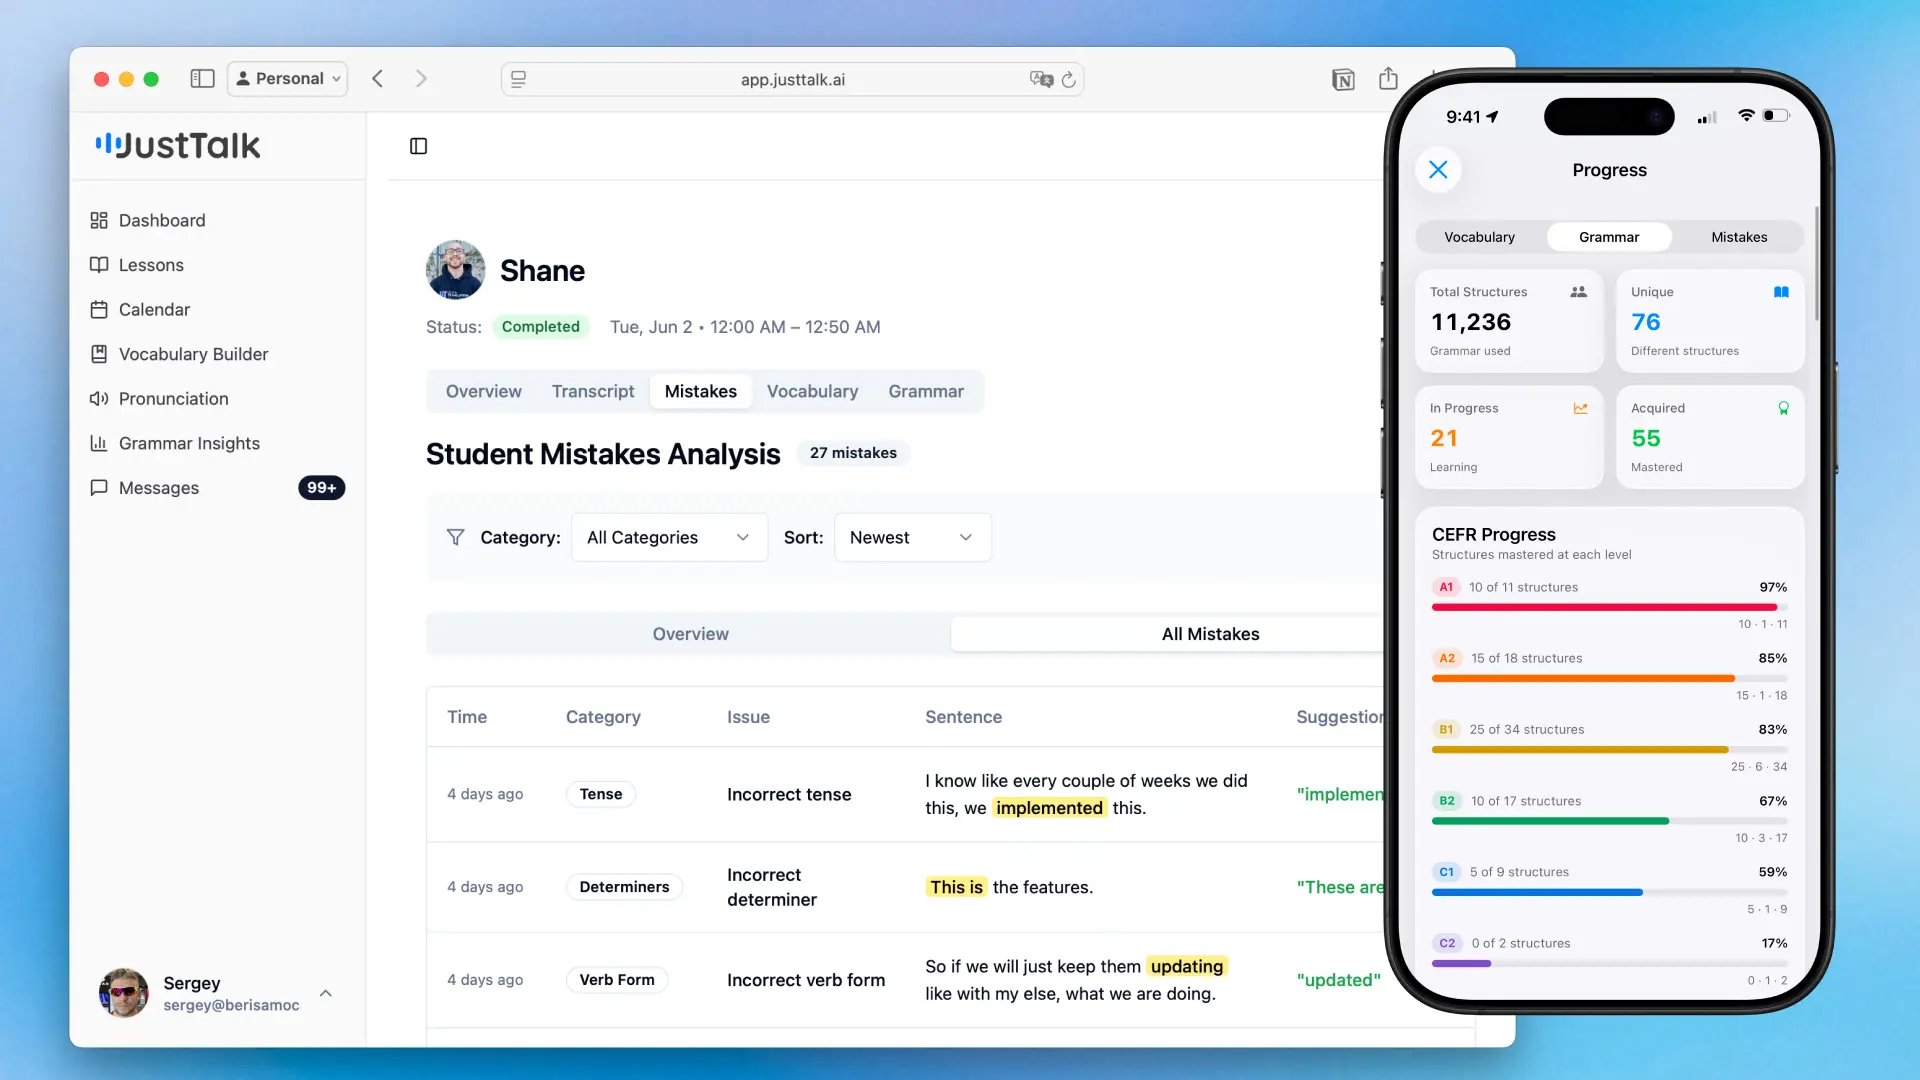1920x1080 pixels.
Task: Close the Progress screen on phone
Action: (1438, 170)
